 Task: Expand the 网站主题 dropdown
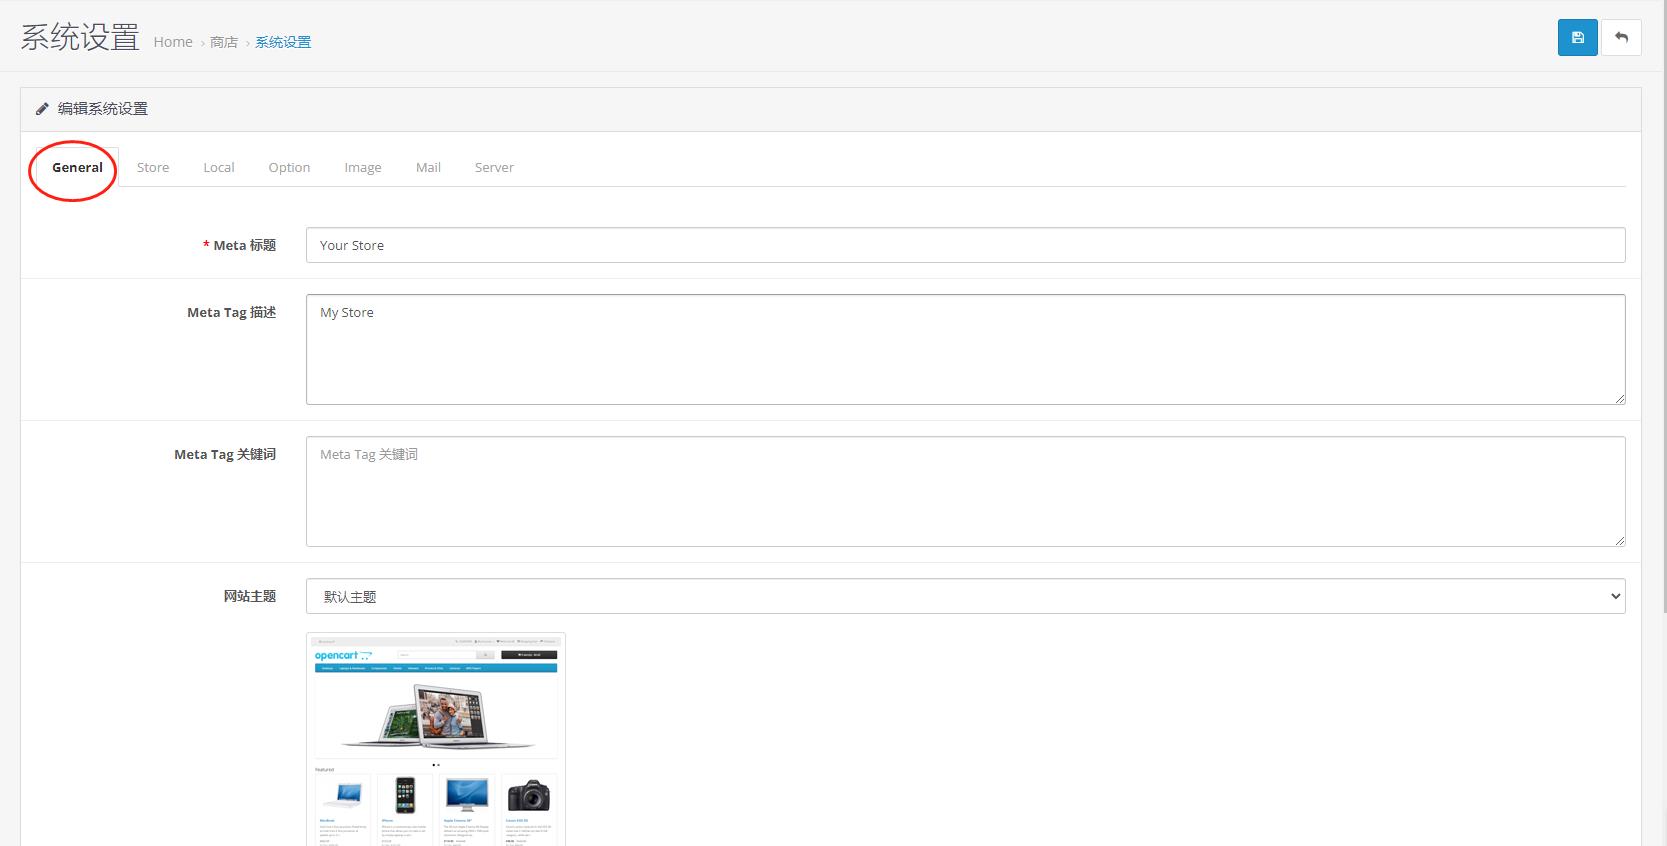click(965, 596)
